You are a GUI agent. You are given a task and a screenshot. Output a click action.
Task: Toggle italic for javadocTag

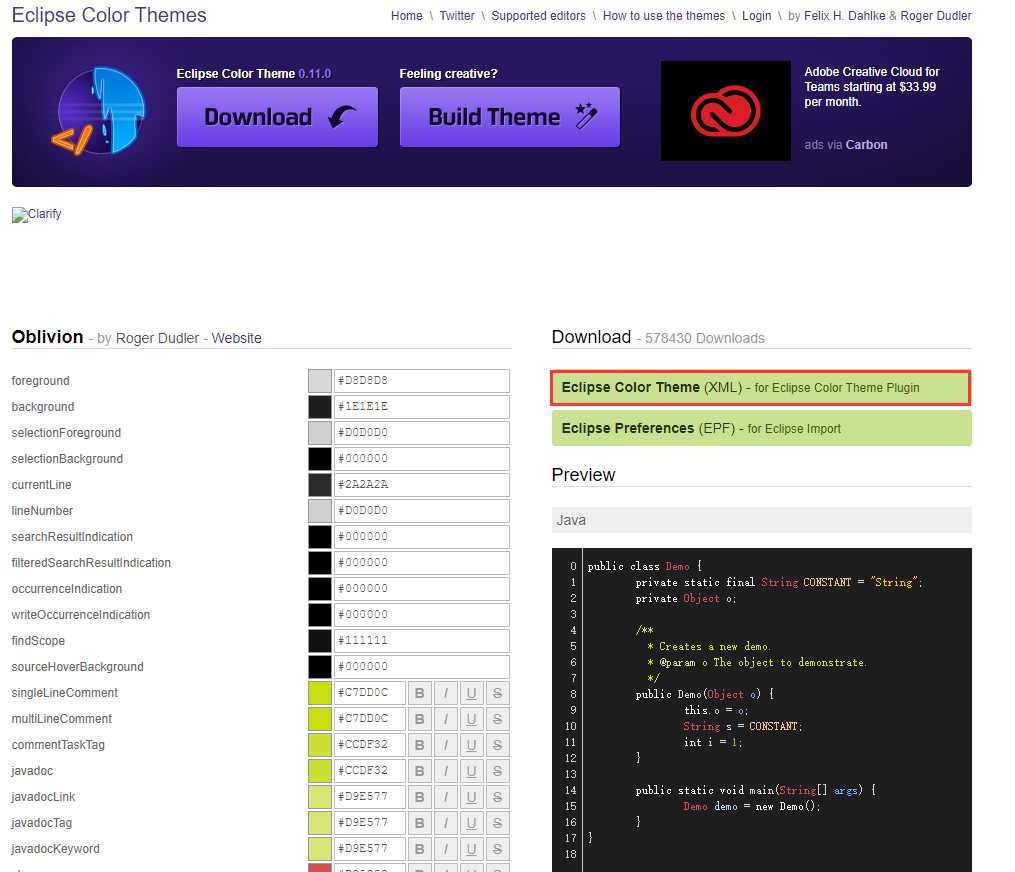tap(445, 822)
